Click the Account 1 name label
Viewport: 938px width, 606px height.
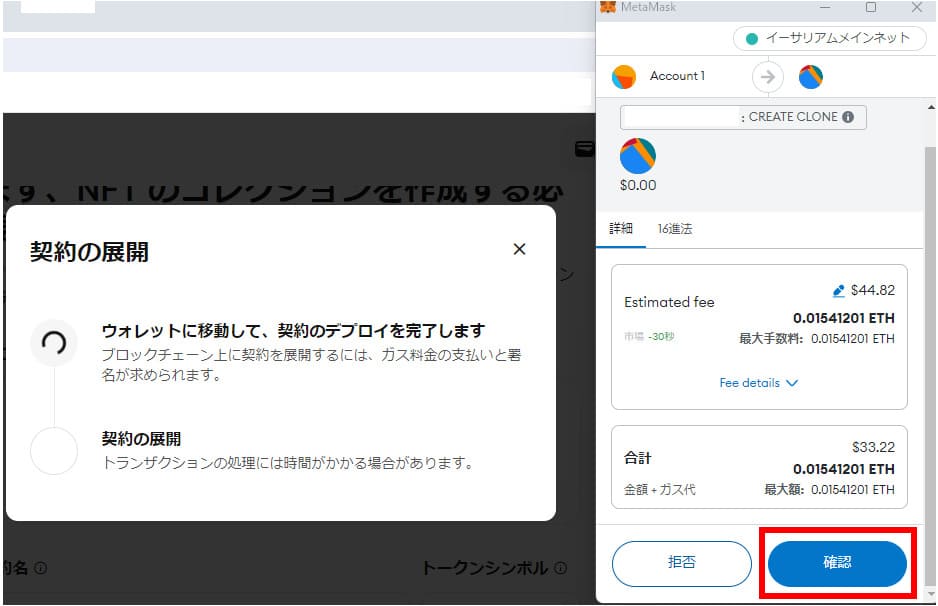tap(678, 76)
